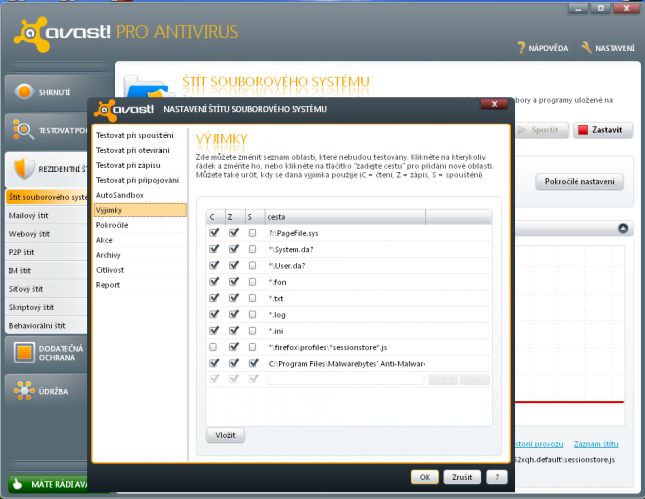Screen dimensions: 645x499
Task: Select Testovat při spouštění settings page
Action: point(140,135)
